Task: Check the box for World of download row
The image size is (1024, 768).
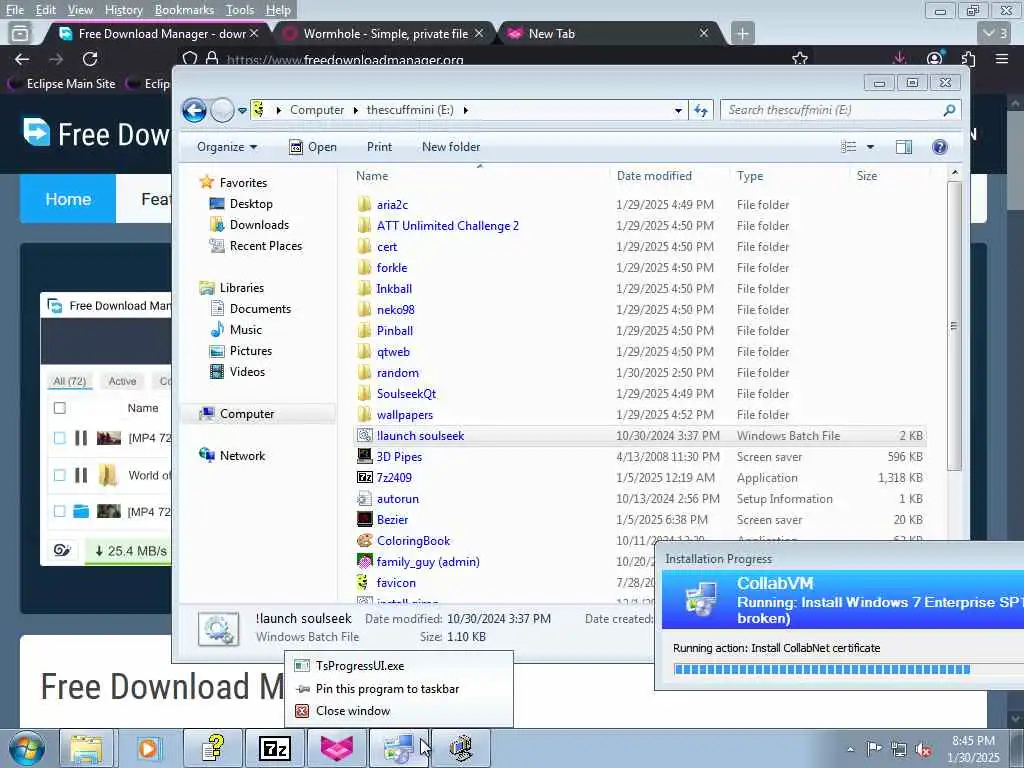Action: pyautogui.click(x=59, y=475)
